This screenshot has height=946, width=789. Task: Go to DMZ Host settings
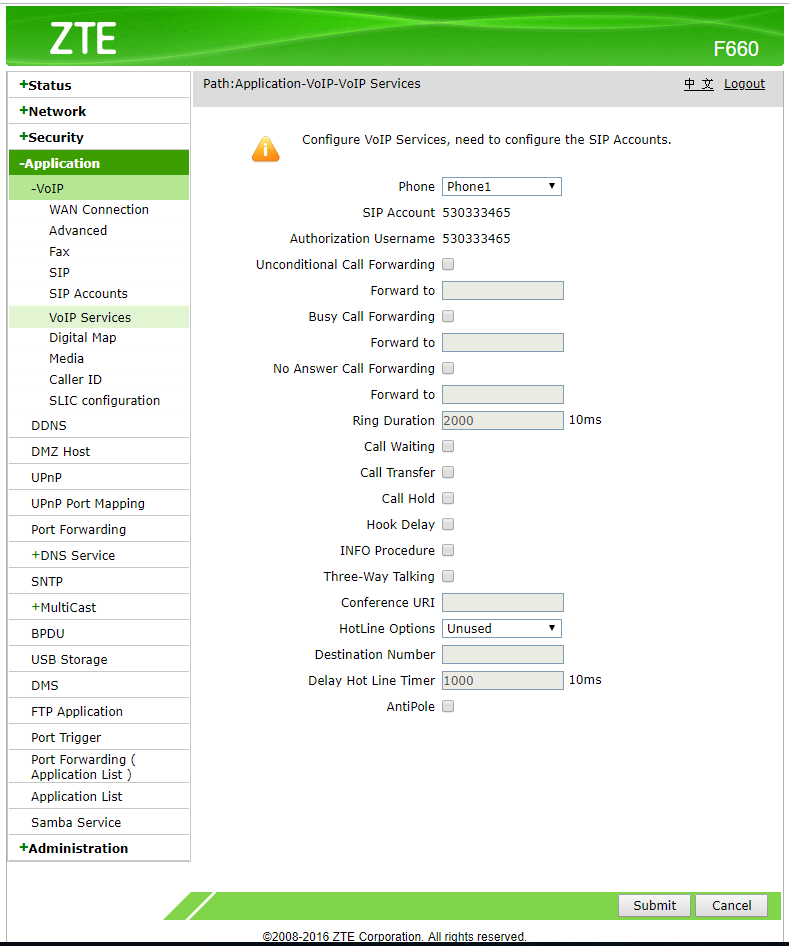tap(60, 451)
